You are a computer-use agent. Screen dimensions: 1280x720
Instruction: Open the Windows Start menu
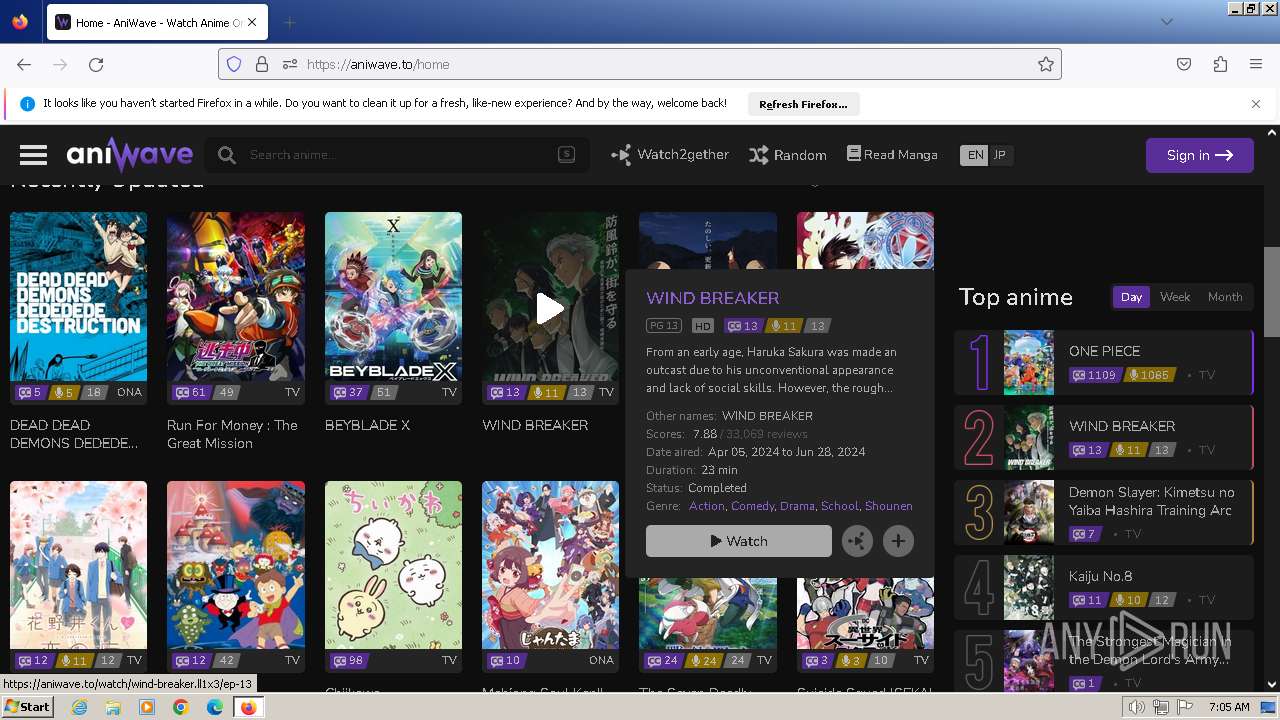click(x=27, y=707)
